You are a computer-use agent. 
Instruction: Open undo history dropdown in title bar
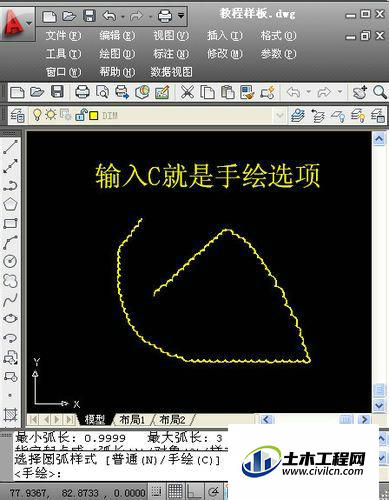tap(123, 16)
